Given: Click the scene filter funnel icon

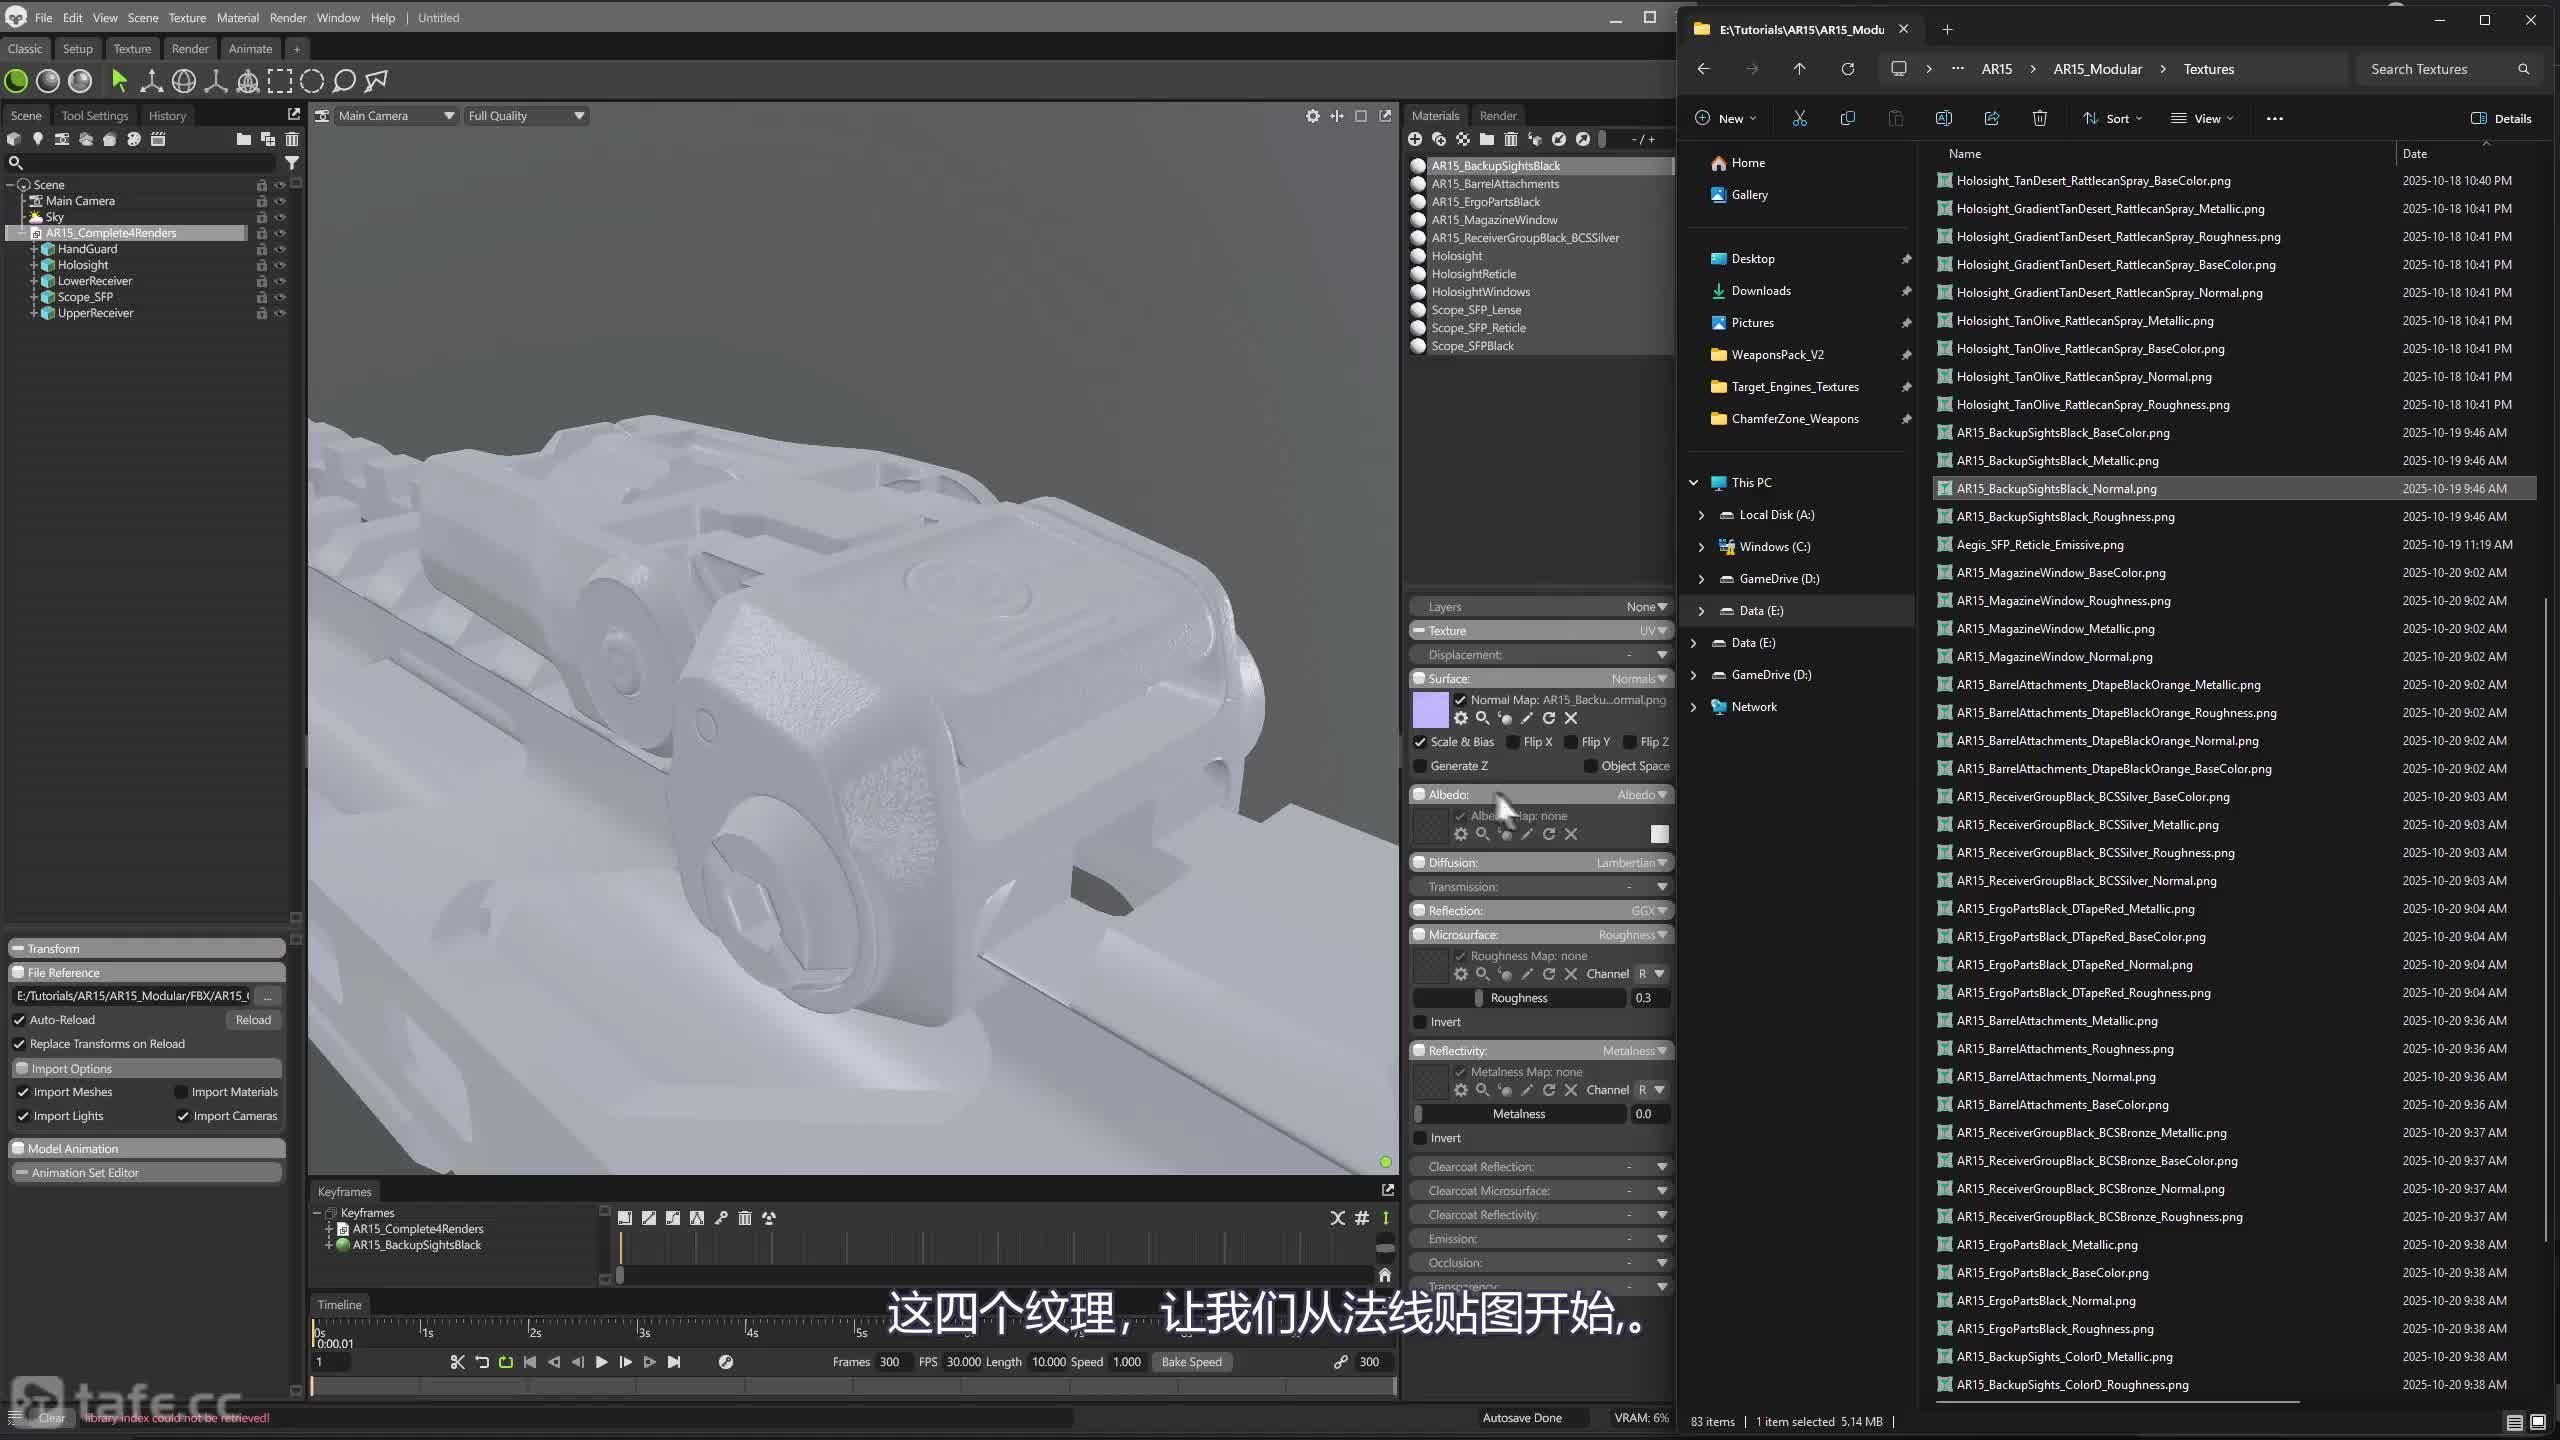Looking at the screenshot, I should (x=291, y=162).
